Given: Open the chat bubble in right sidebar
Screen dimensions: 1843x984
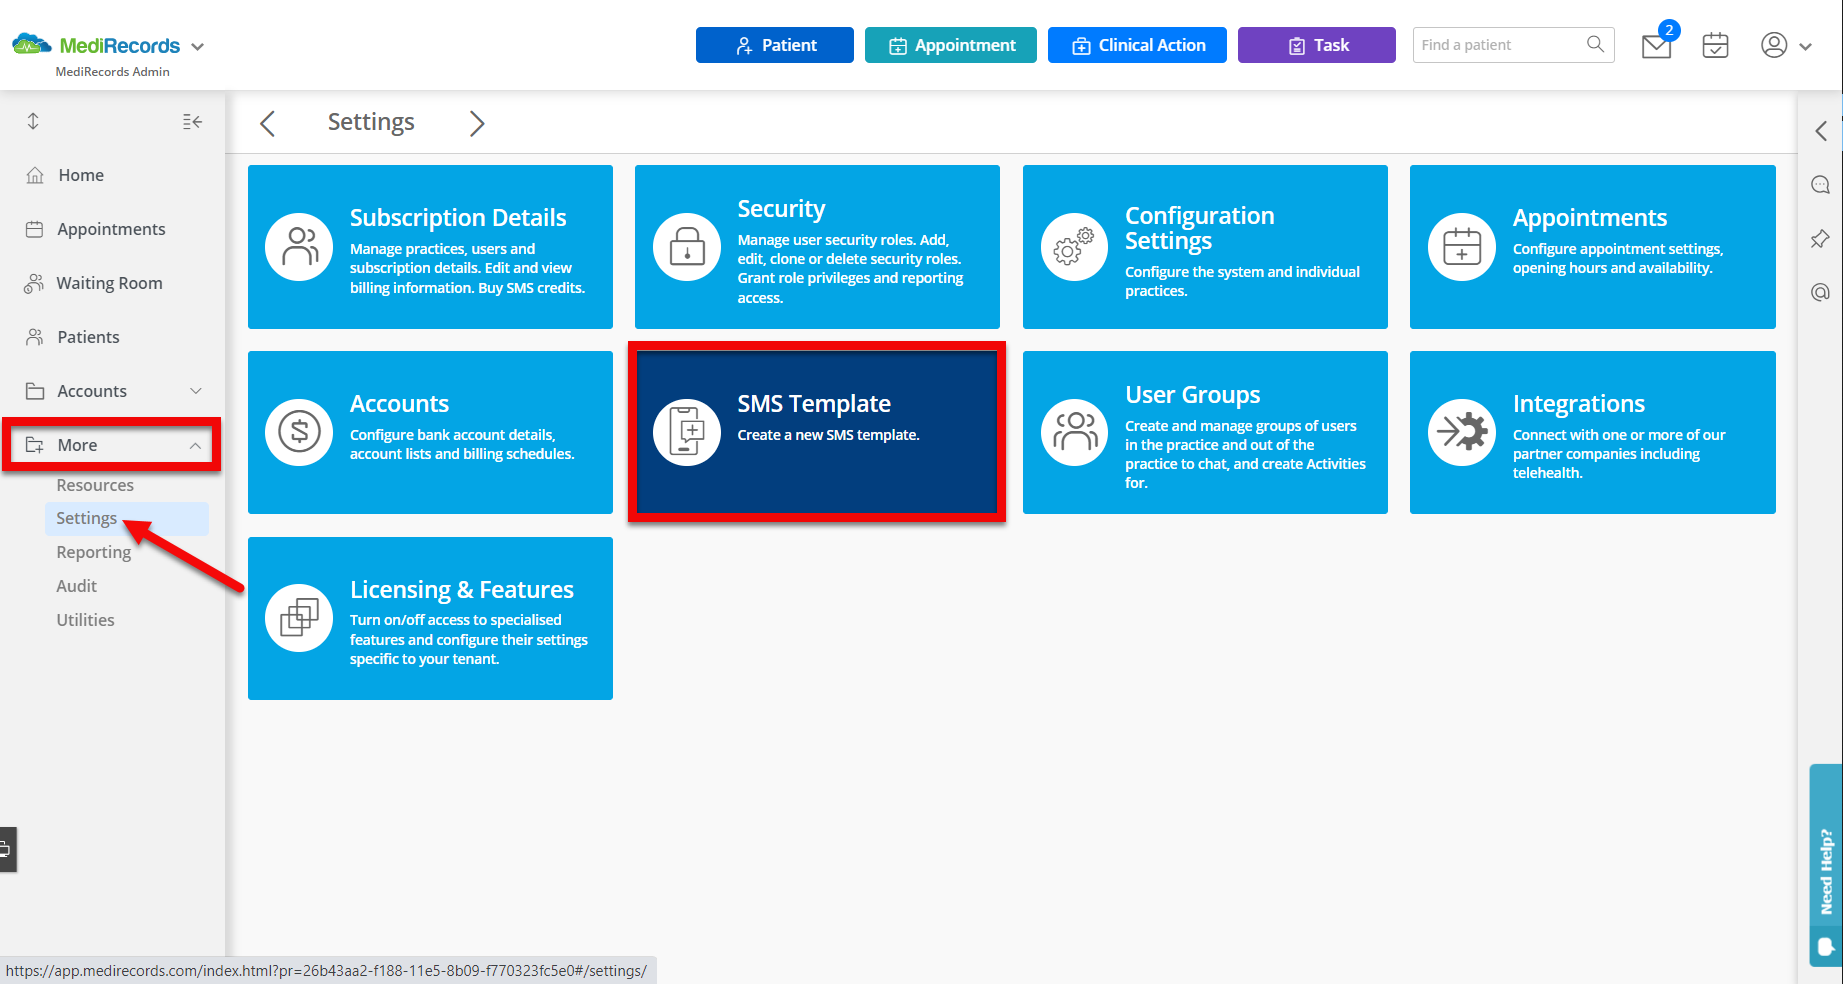Looking at the screenshot, I should [x=1820, y=184].
